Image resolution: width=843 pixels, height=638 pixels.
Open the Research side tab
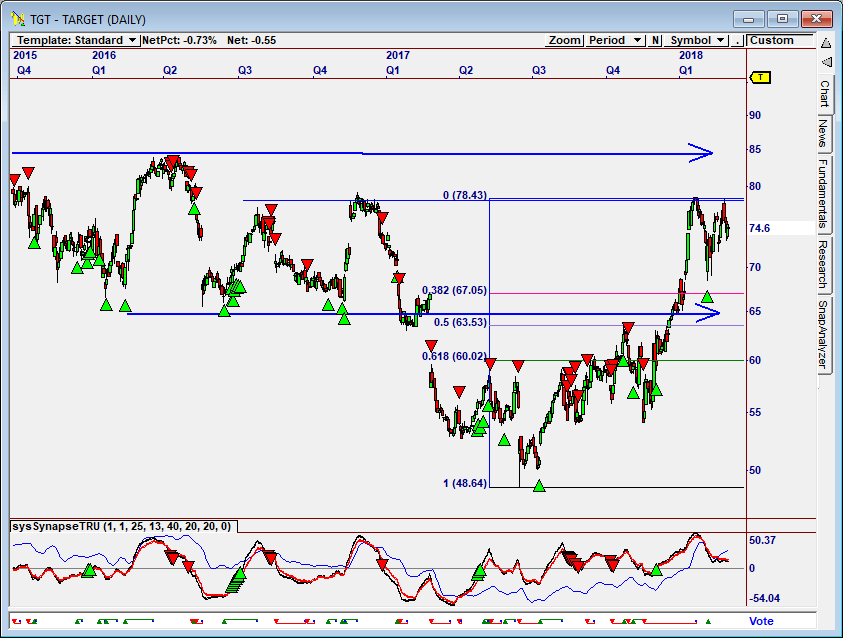pyautogui.click(x=824, y=264)
